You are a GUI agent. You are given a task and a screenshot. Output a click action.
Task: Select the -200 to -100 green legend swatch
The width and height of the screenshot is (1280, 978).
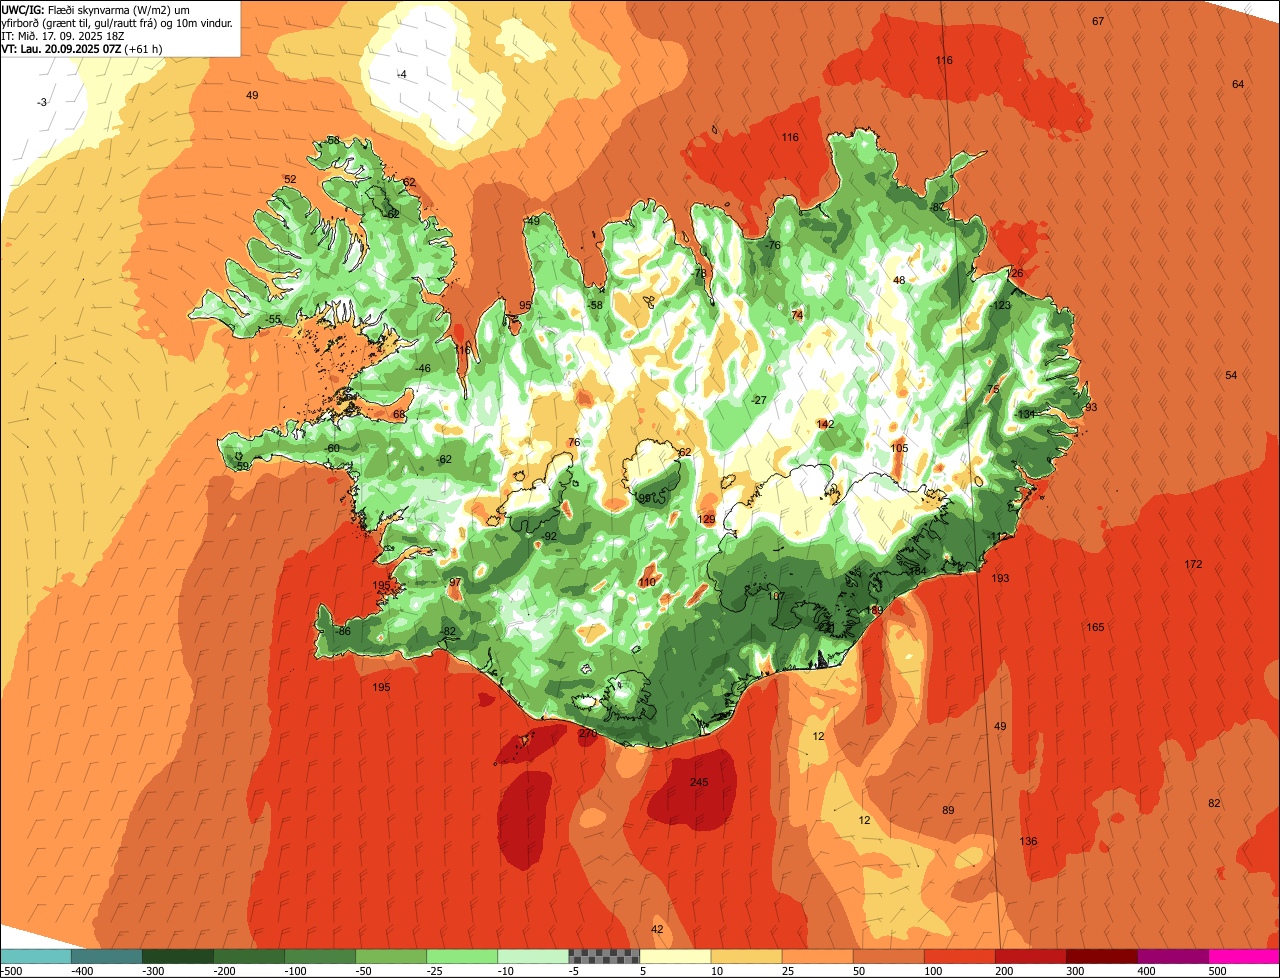pos(249,956)
